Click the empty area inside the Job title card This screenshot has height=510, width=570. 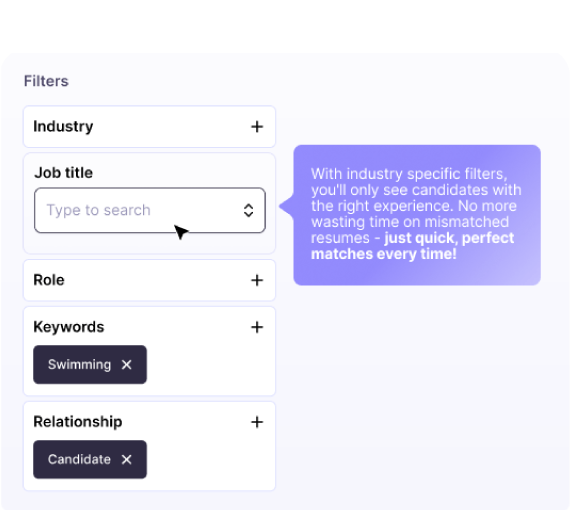coord(149,243)
